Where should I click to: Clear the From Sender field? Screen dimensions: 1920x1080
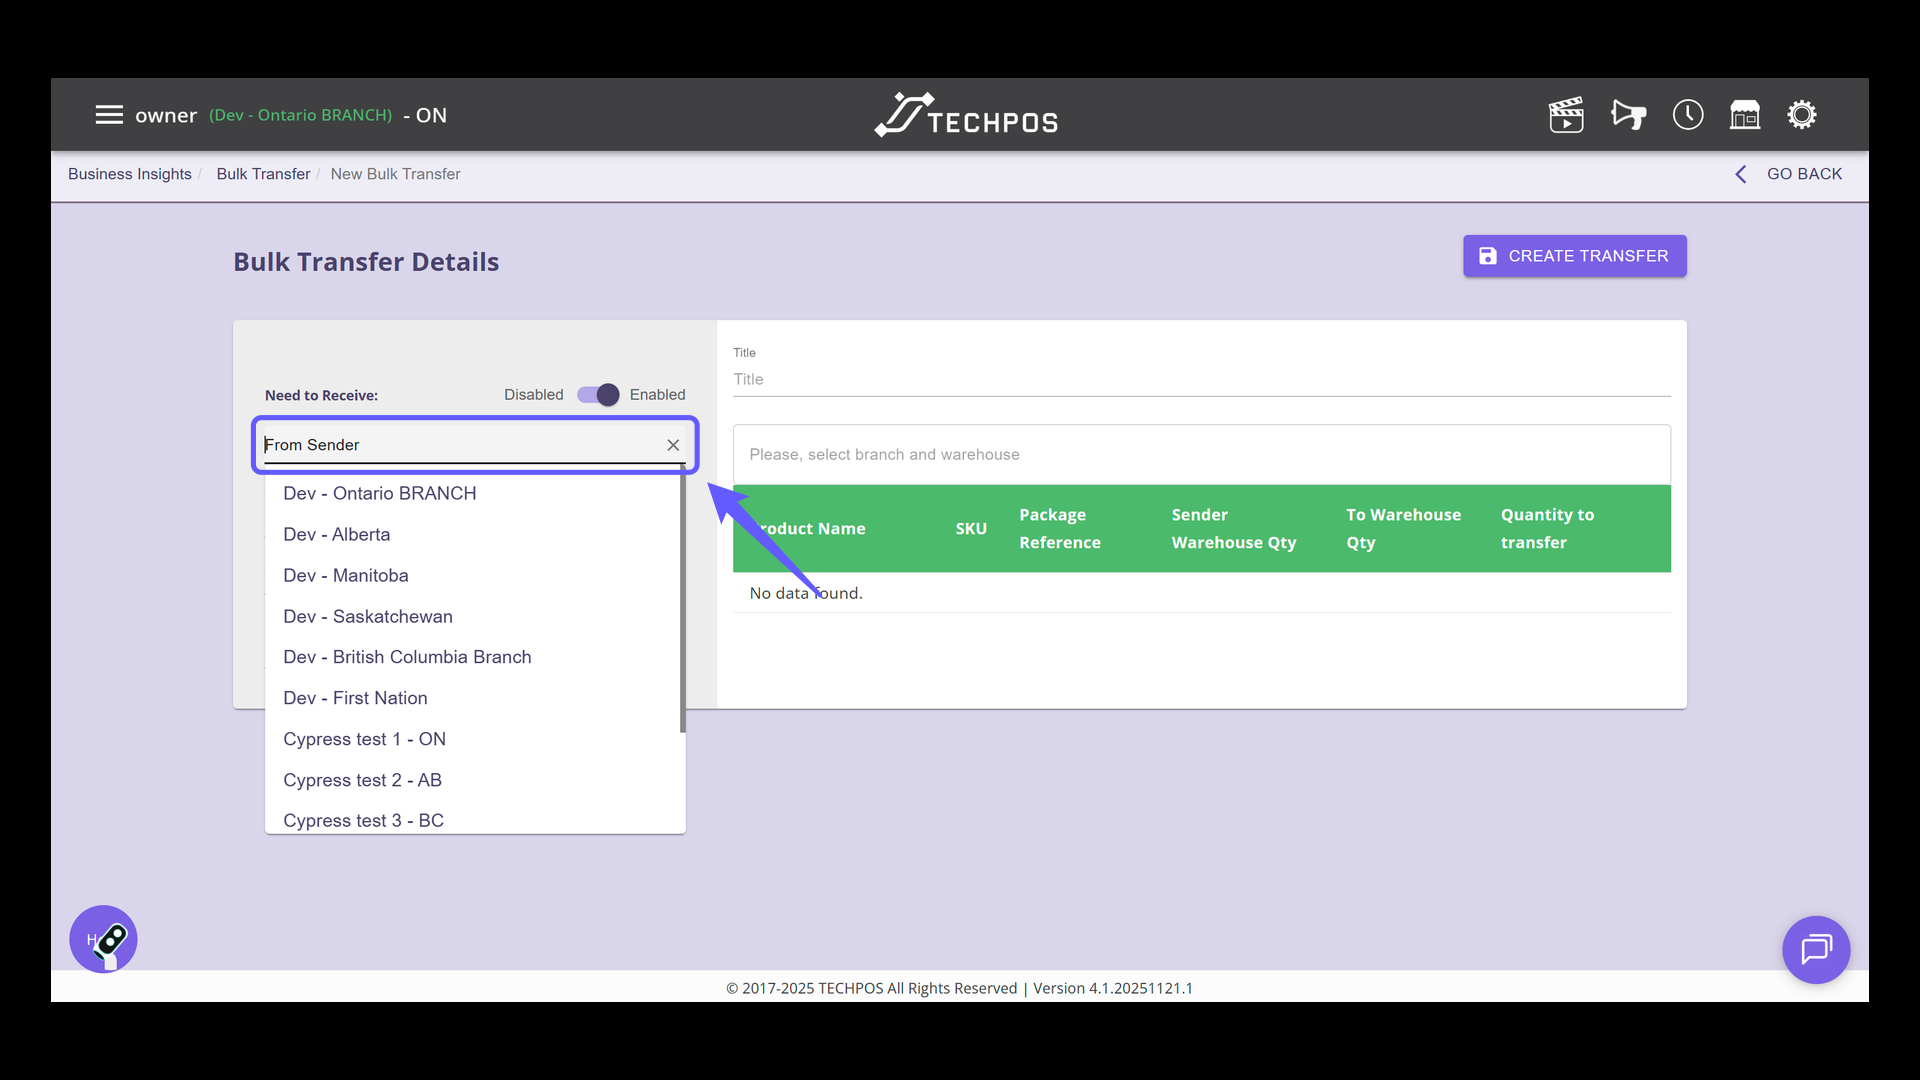tap(673, 445)
